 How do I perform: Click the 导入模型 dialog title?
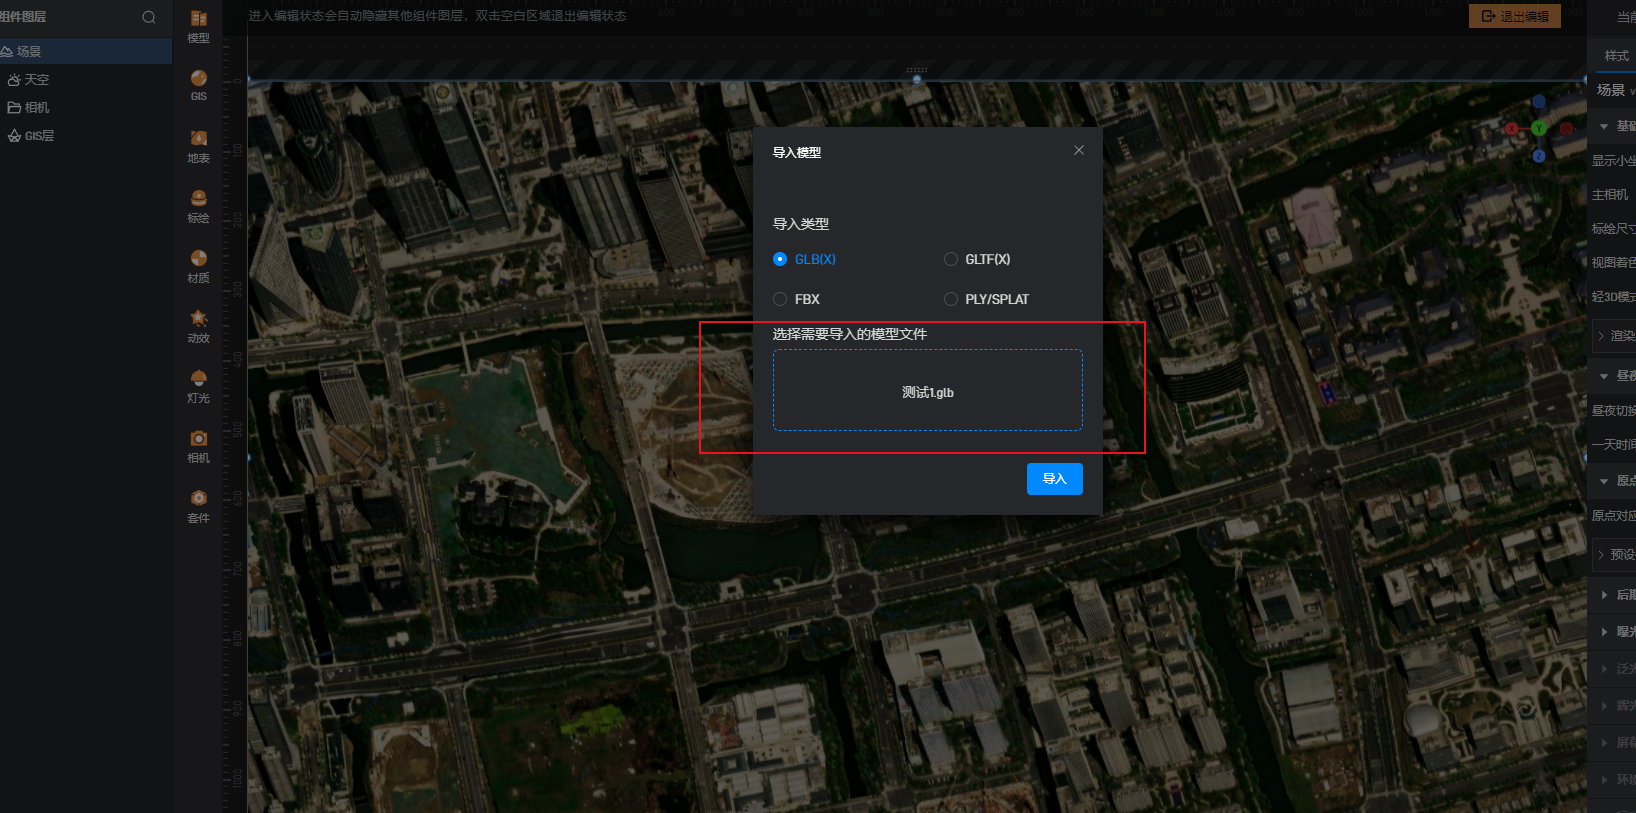(x=797, y=152)
